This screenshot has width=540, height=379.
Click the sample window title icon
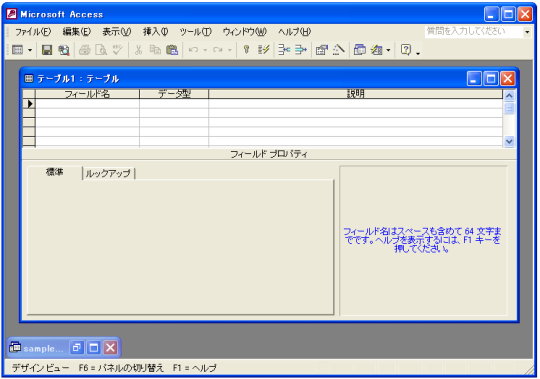pyautogui.click(x=15, y=347)
